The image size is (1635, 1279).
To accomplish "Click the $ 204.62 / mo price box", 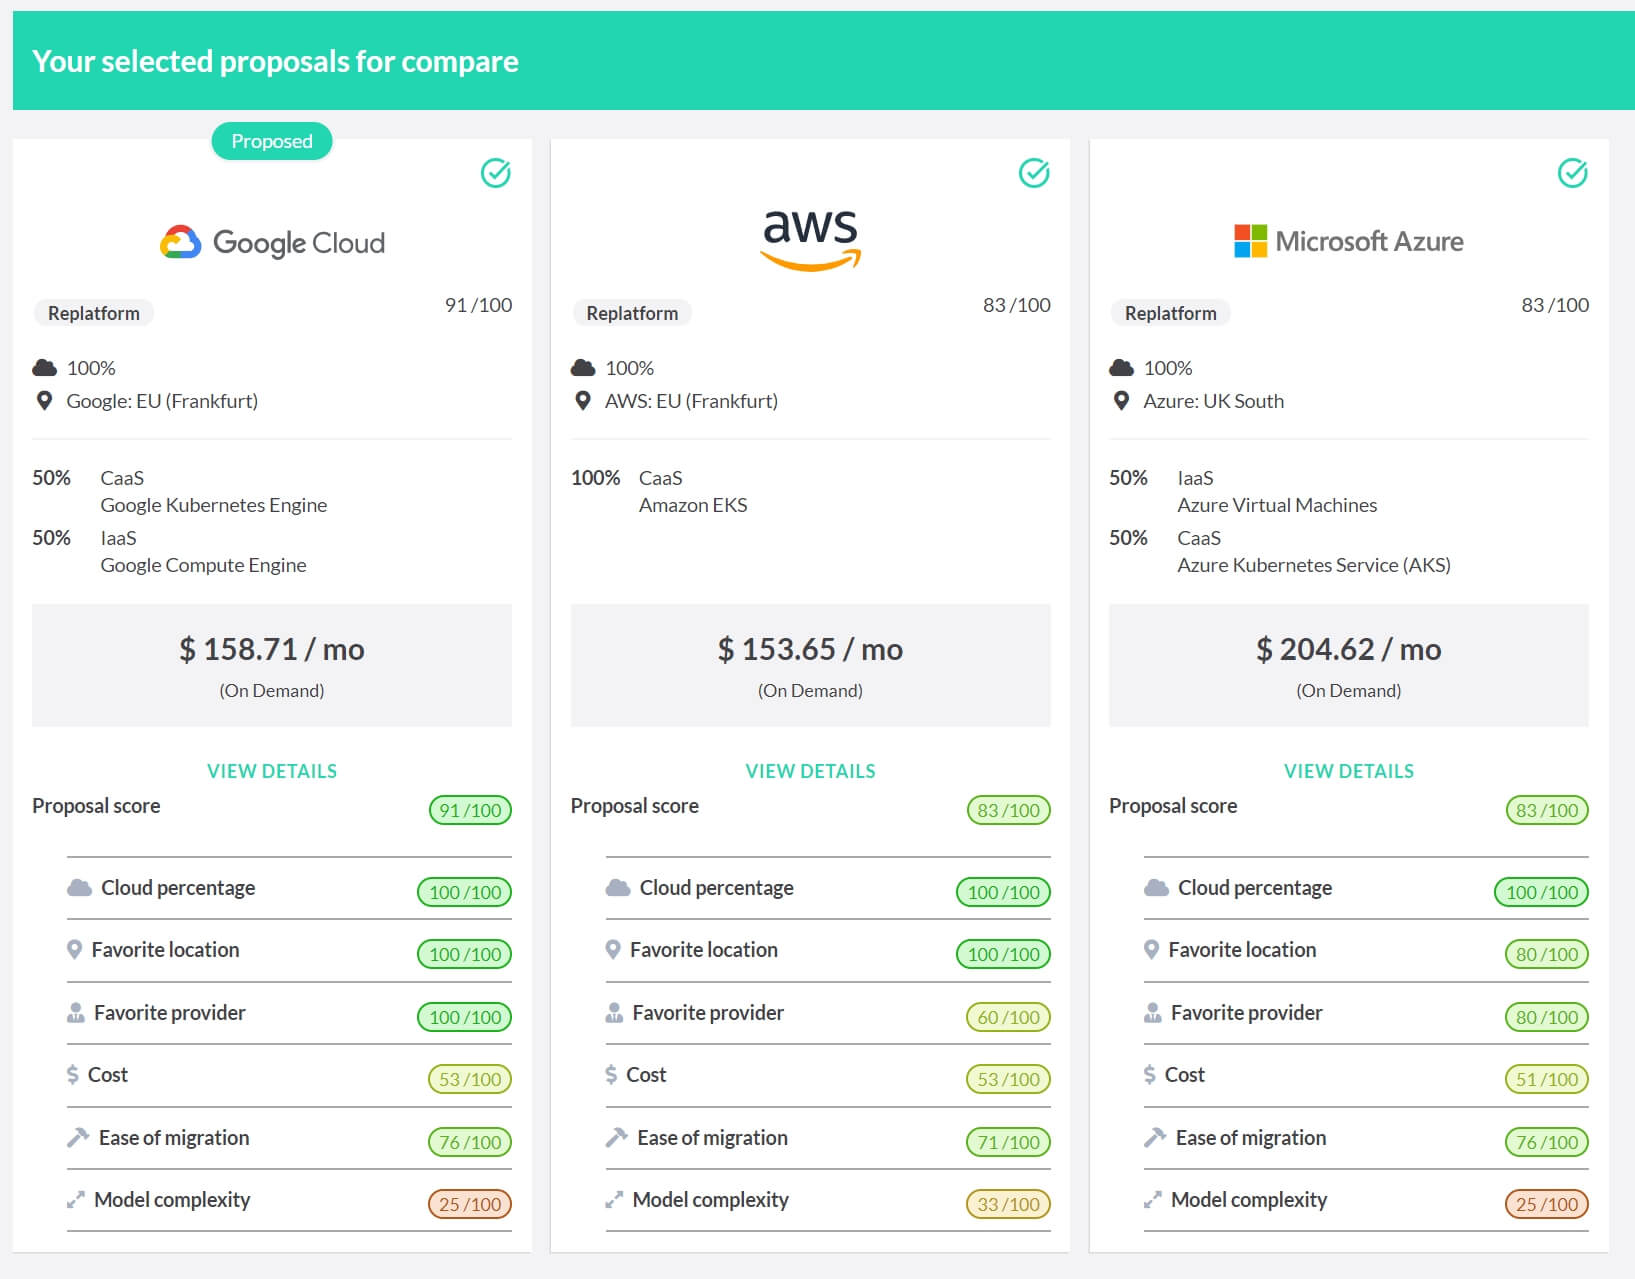I will click(1349, 665).
